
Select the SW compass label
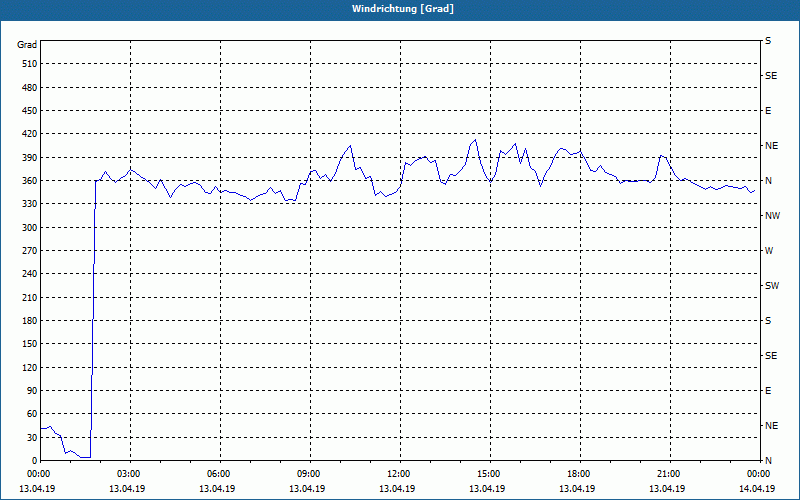point(772,286)
